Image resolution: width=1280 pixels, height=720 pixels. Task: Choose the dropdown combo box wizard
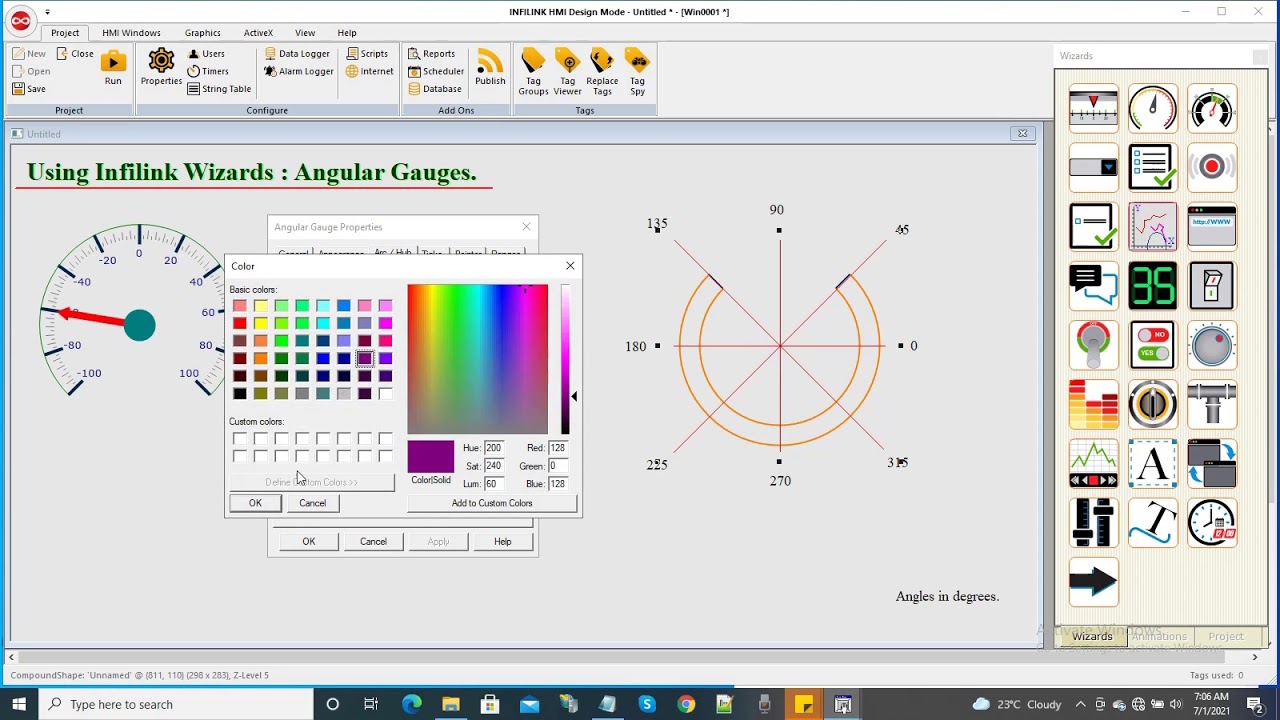(x=1093, y=167)
